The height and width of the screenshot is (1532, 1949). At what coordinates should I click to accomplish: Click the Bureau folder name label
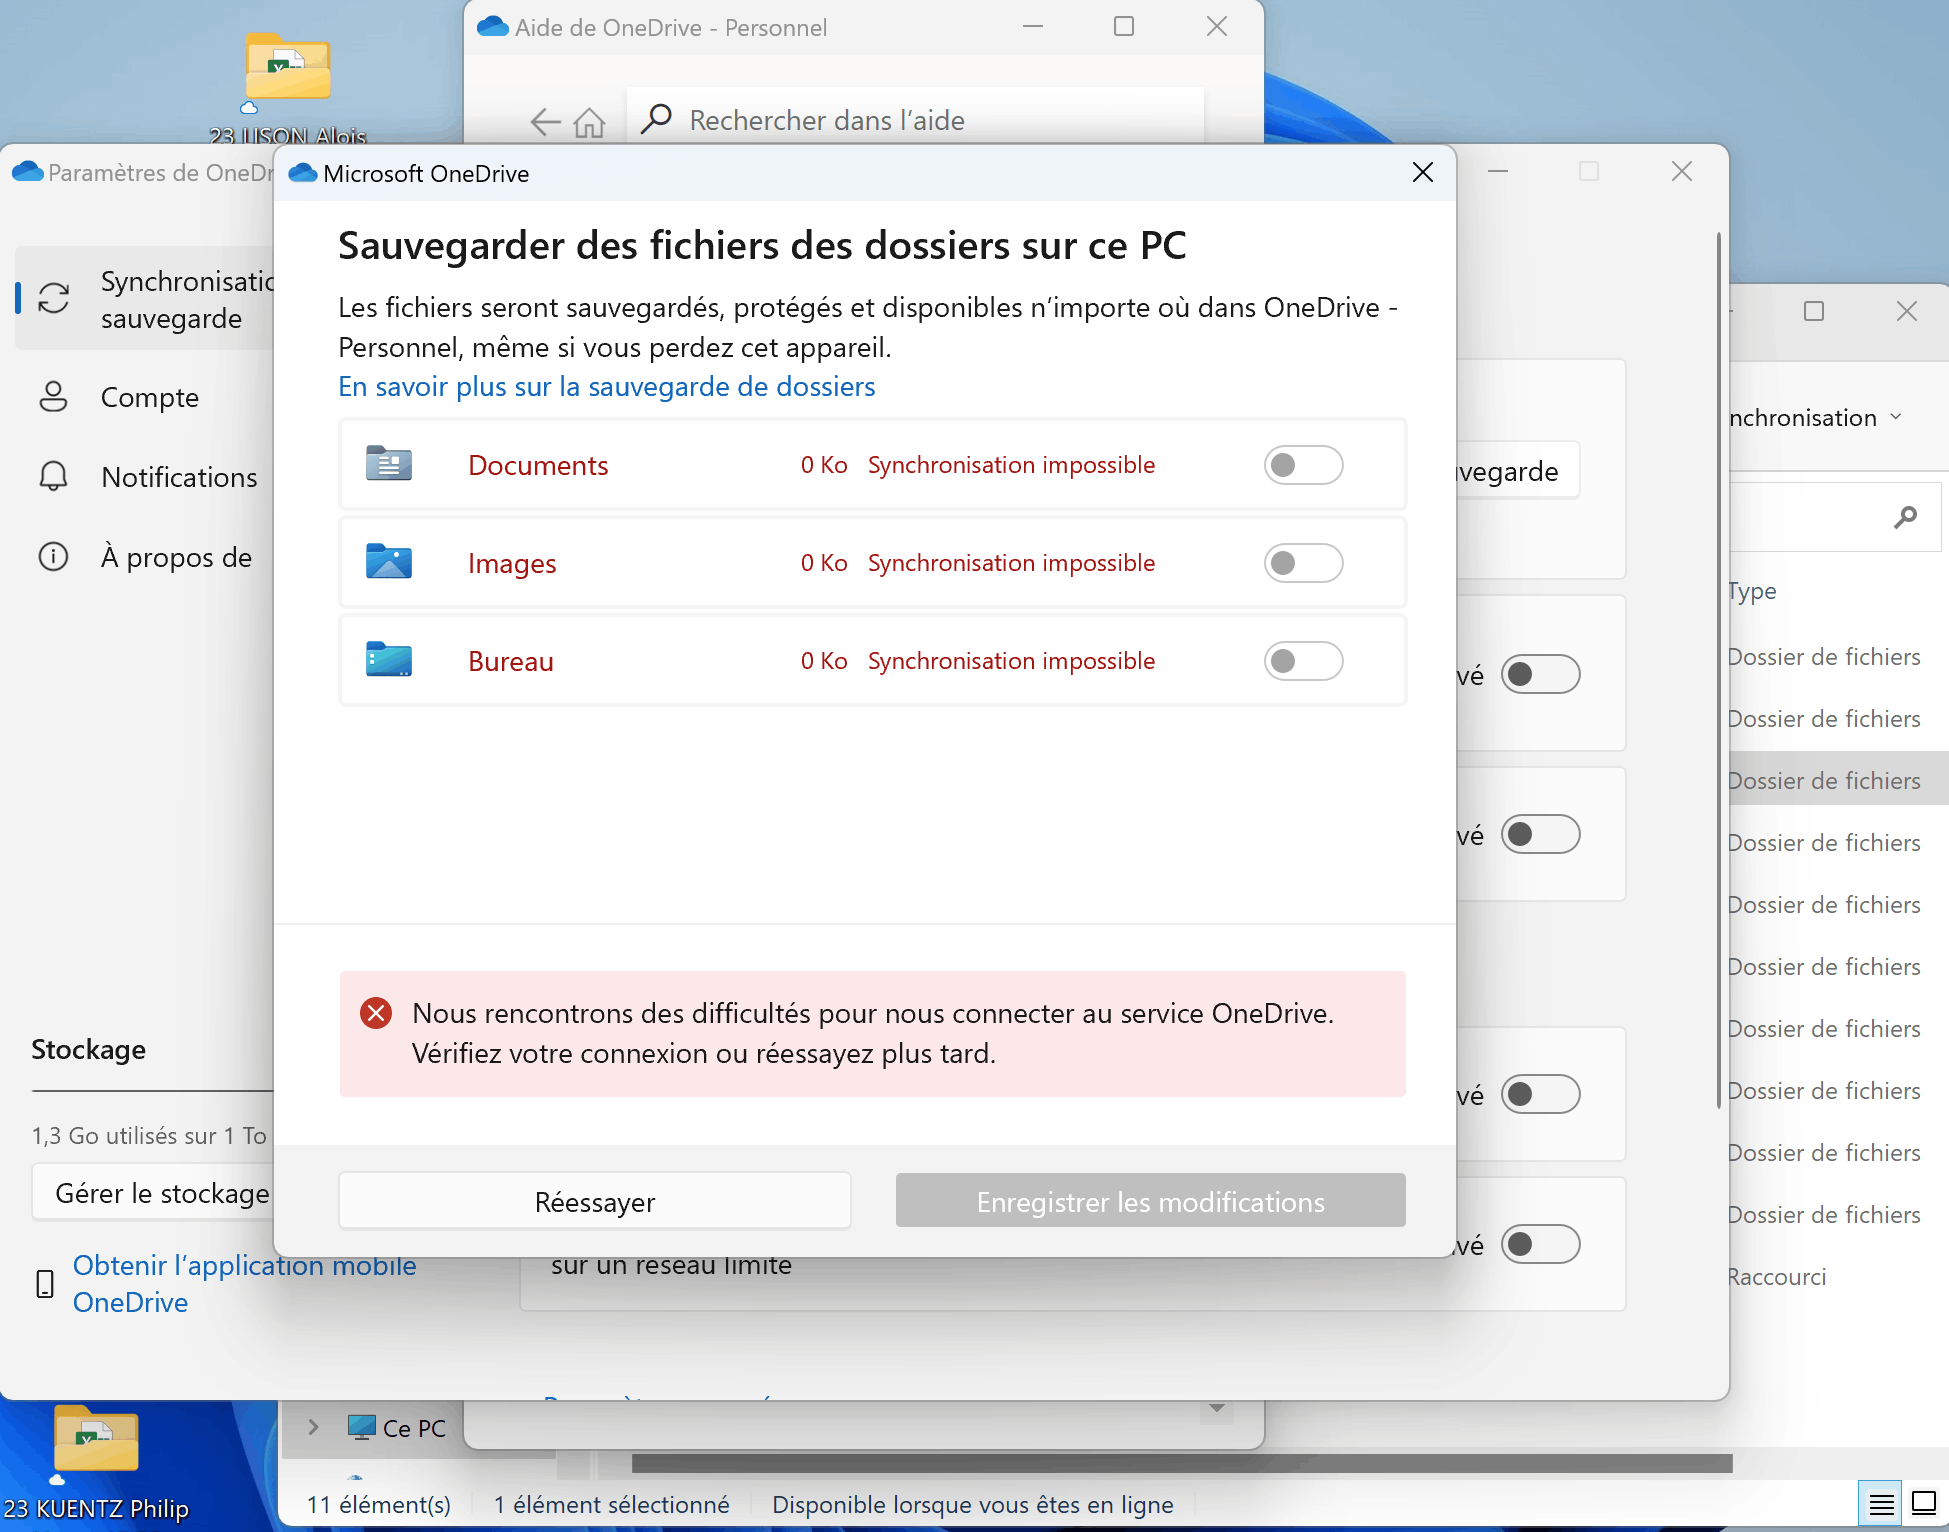[x=511, y=661]
